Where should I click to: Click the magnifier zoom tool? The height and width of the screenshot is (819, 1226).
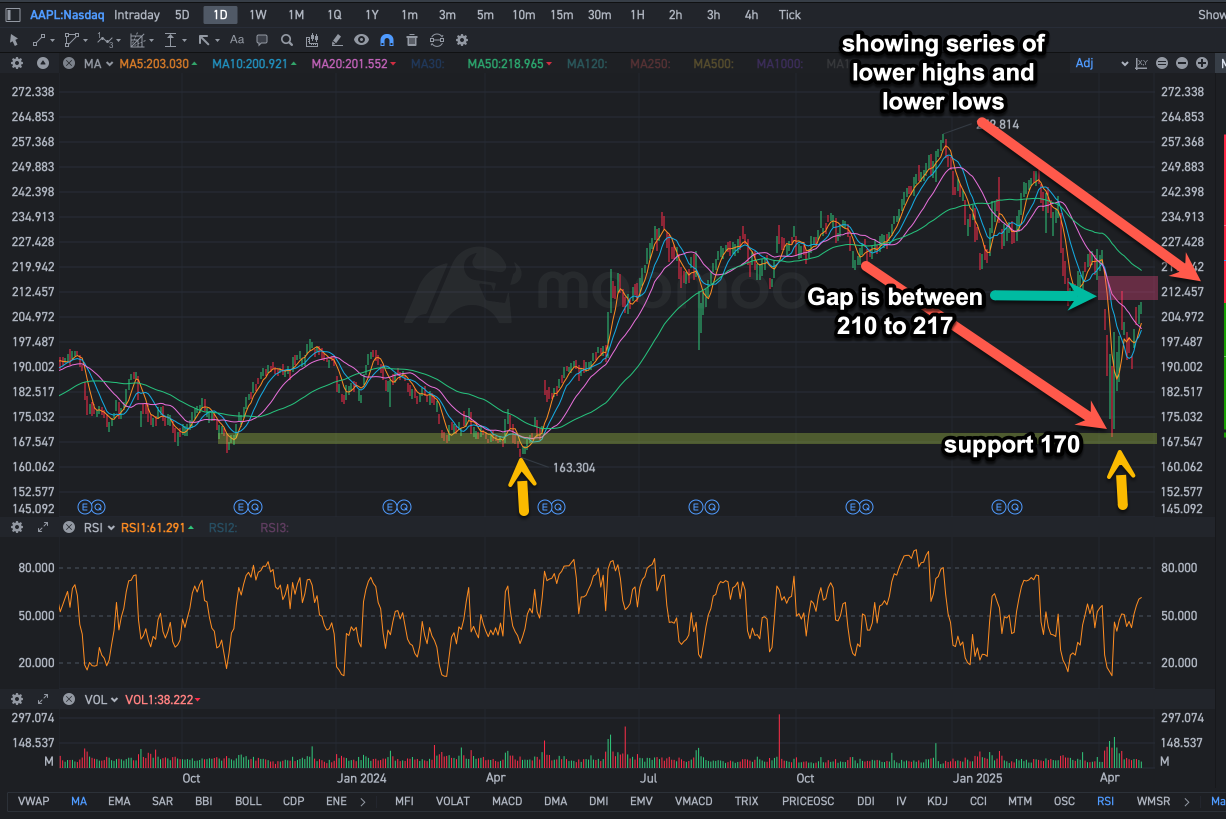click(287, 40)
